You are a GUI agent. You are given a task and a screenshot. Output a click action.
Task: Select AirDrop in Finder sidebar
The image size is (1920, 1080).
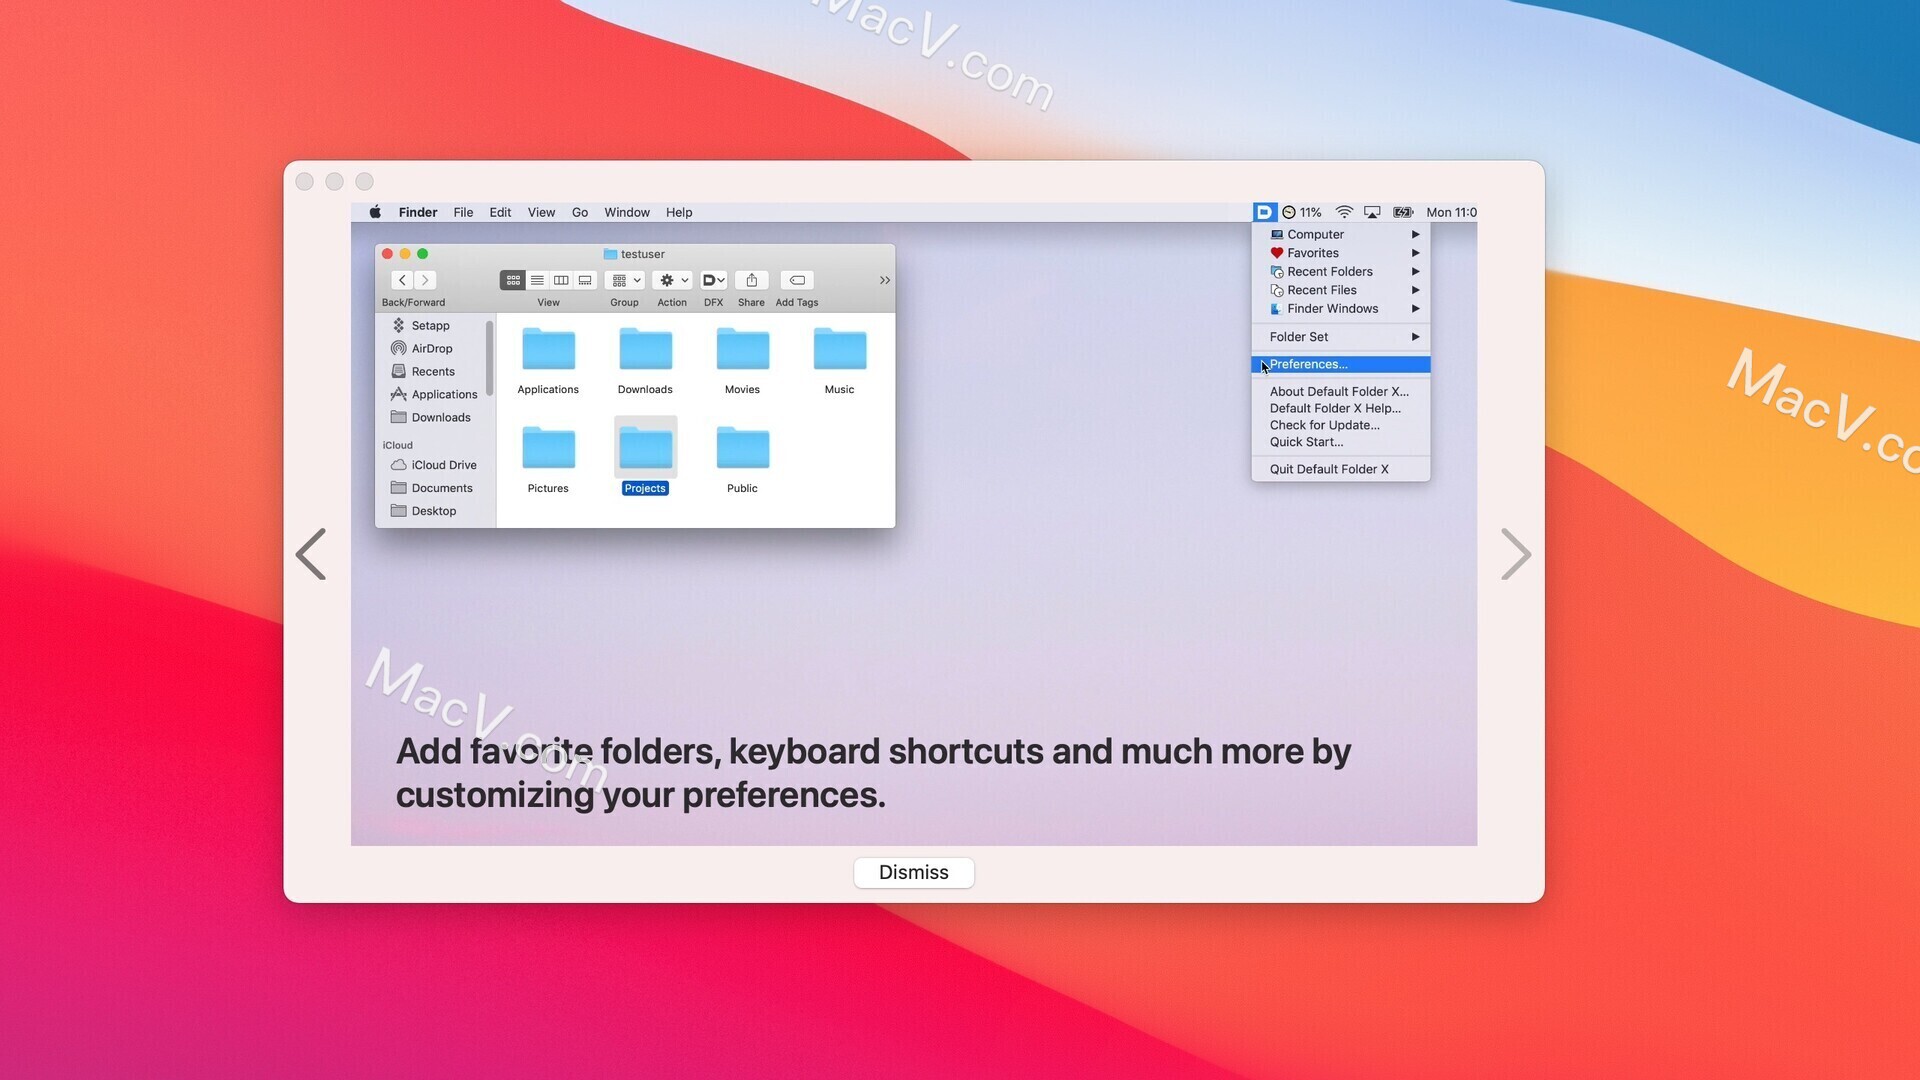click(431, 349)
